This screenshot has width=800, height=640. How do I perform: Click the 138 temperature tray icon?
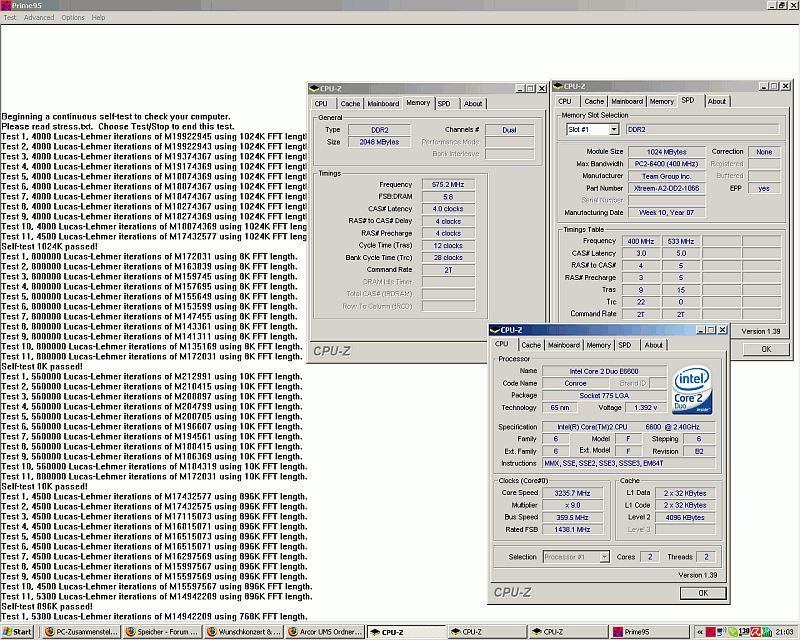743,632
